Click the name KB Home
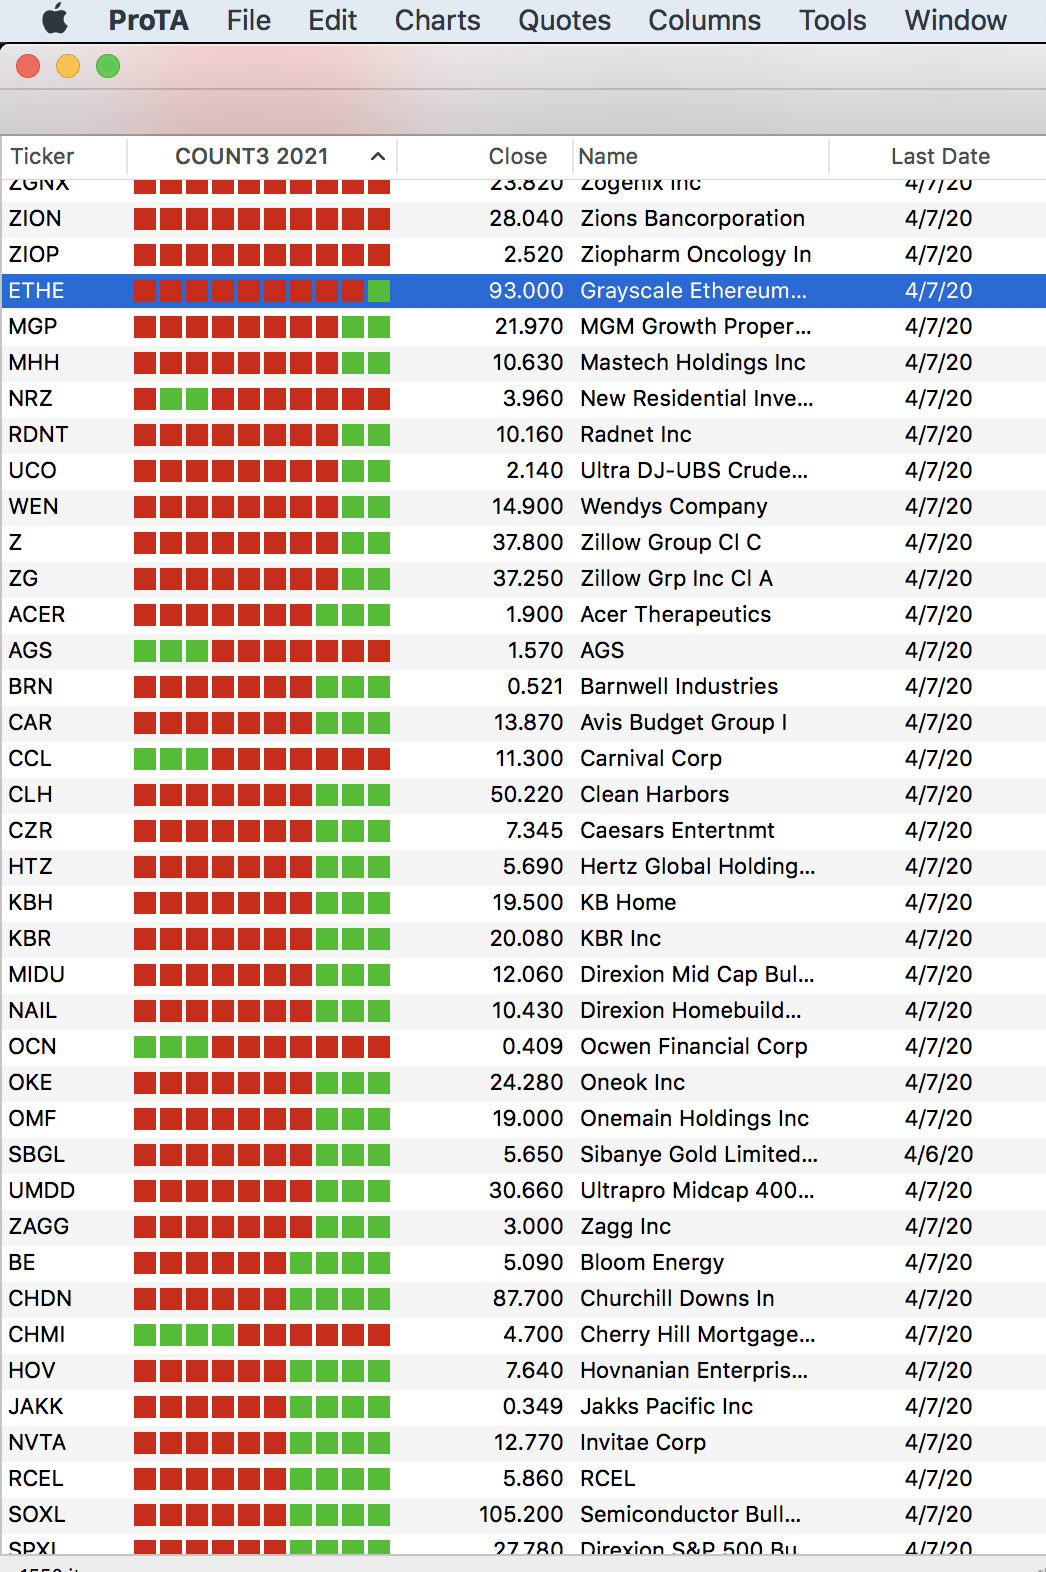 pos(628,903)
